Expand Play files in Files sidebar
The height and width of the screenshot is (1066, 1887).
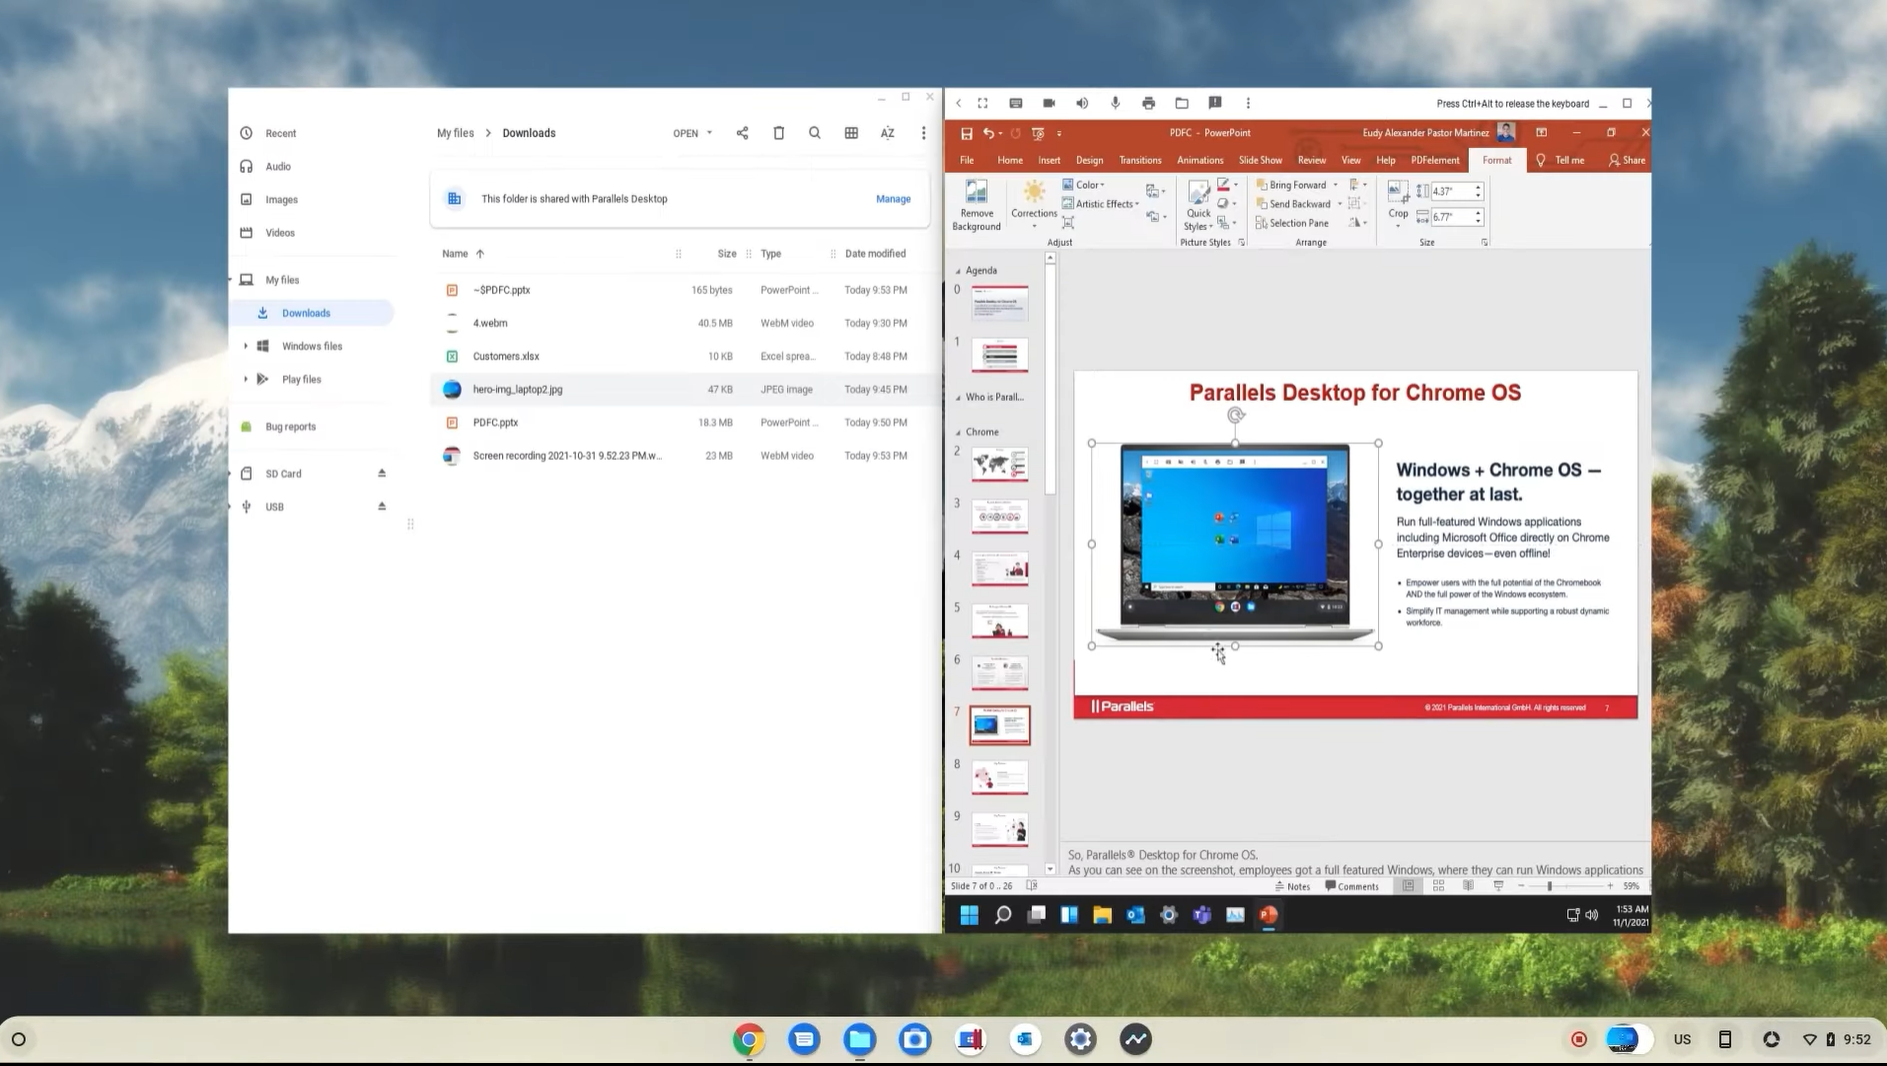[246, 379]
